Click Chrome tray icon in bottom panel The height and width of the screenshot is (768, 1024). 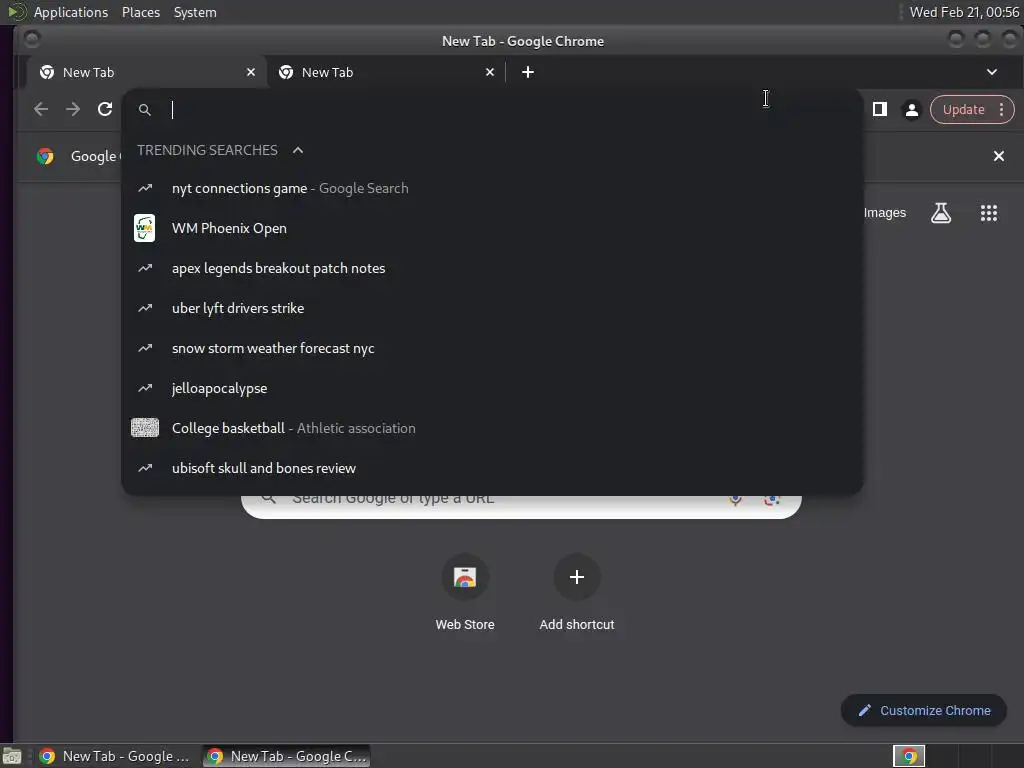coord(908,756)
